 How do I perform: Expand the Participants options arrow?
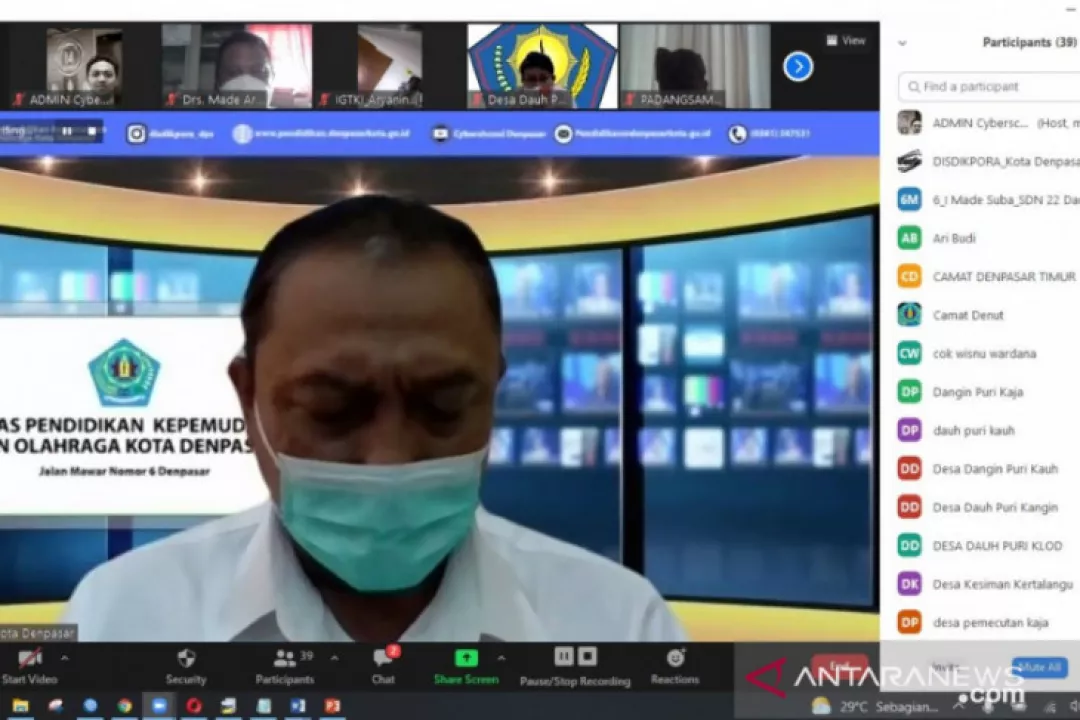[x=334, y=658]
